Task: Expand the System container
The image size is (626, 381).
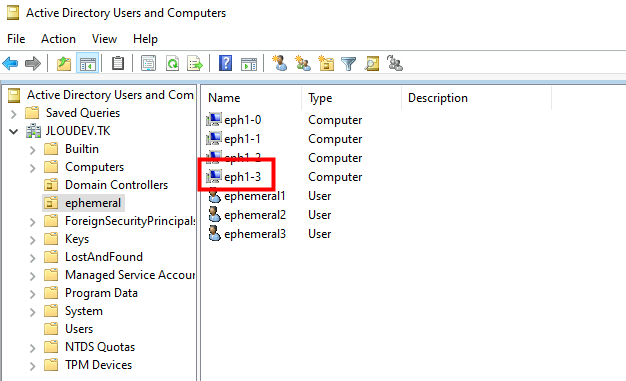Action: coord(33,312)
